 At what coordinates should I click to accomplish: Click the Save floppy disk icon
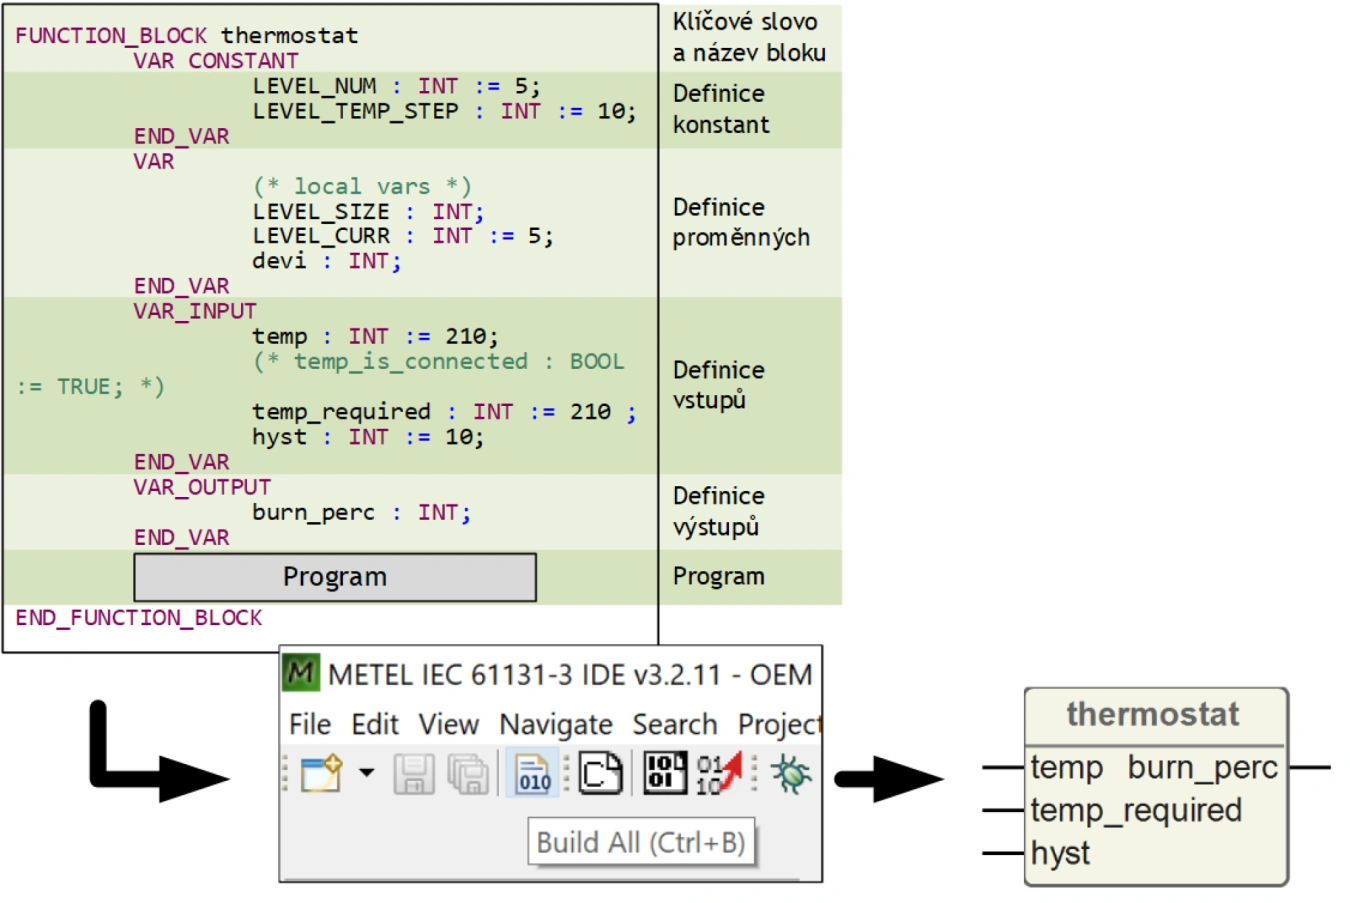(x=413, y=774)
